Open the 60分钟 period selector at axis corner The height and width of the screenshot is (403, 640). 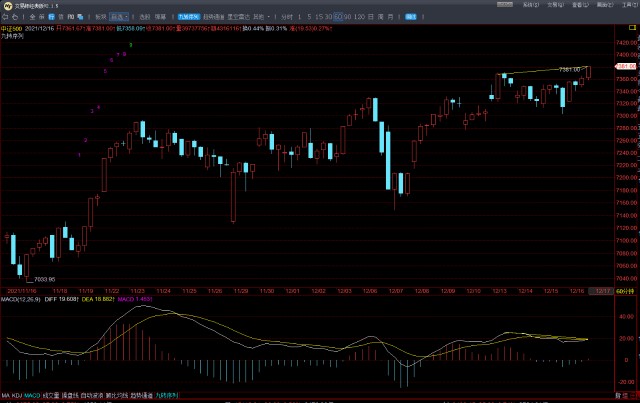tap(625, 291)
